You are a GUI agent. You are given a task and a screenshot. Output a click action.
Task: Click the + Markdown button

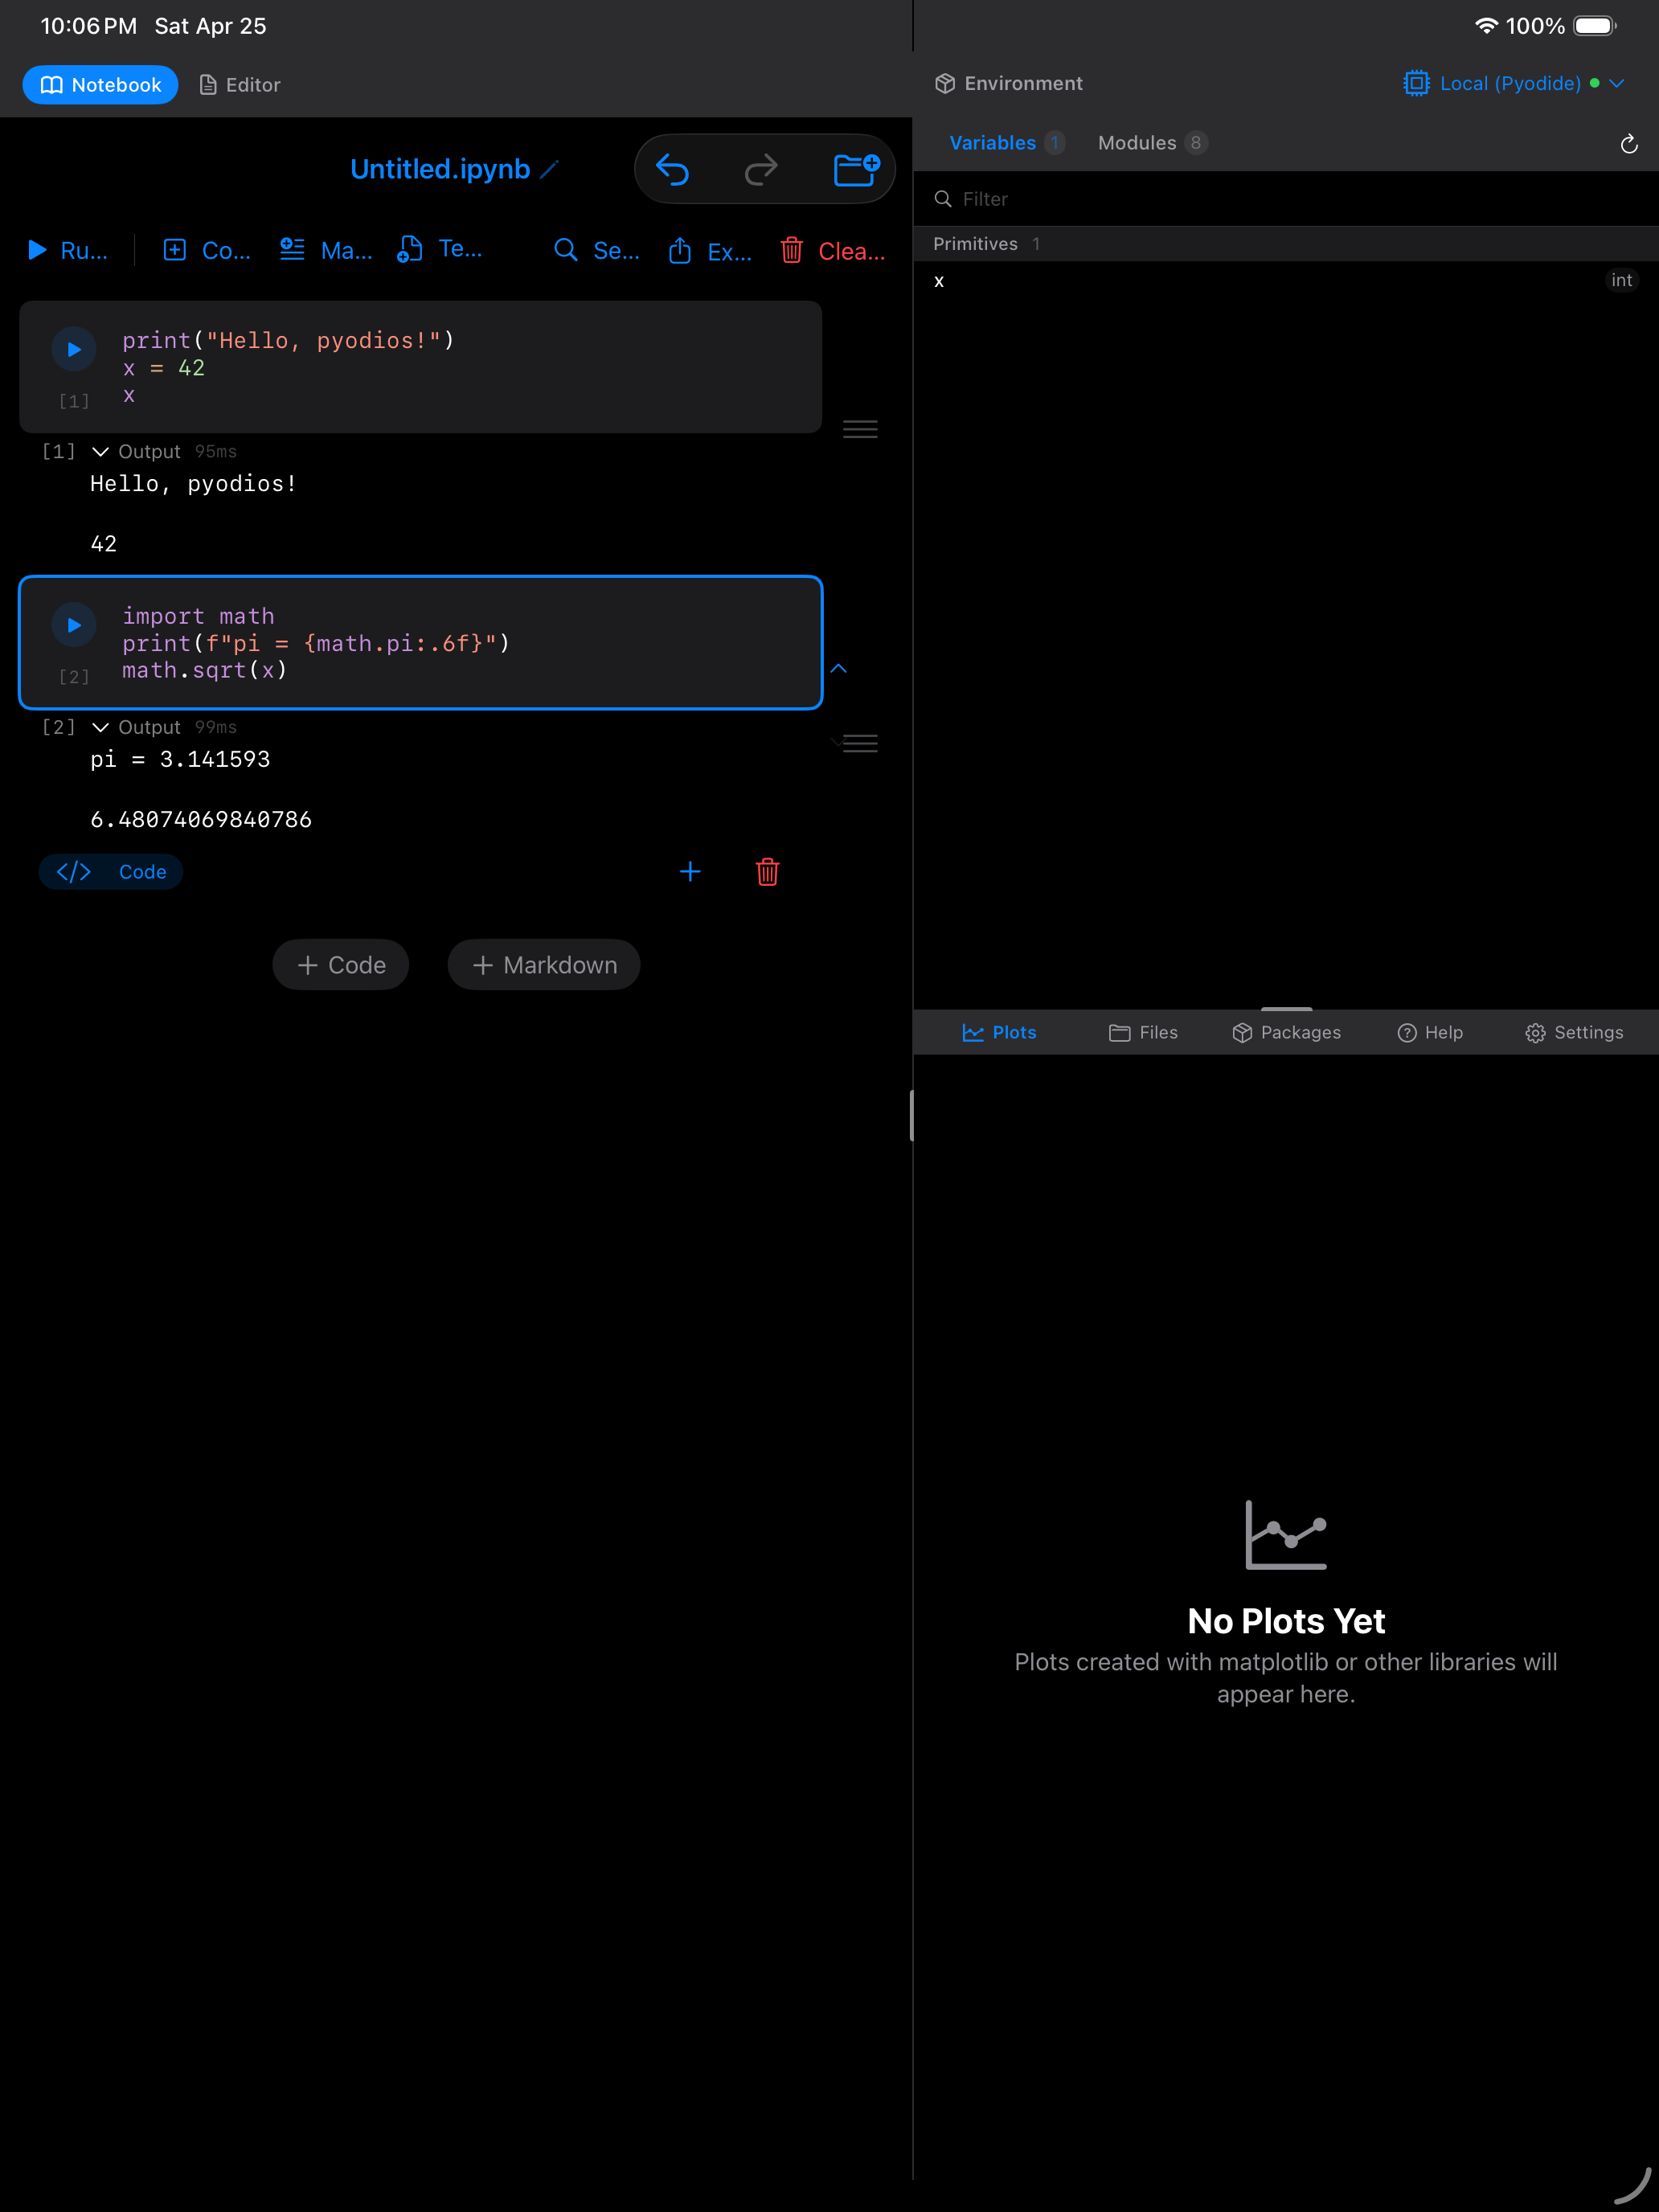click(x=544, y=965)
